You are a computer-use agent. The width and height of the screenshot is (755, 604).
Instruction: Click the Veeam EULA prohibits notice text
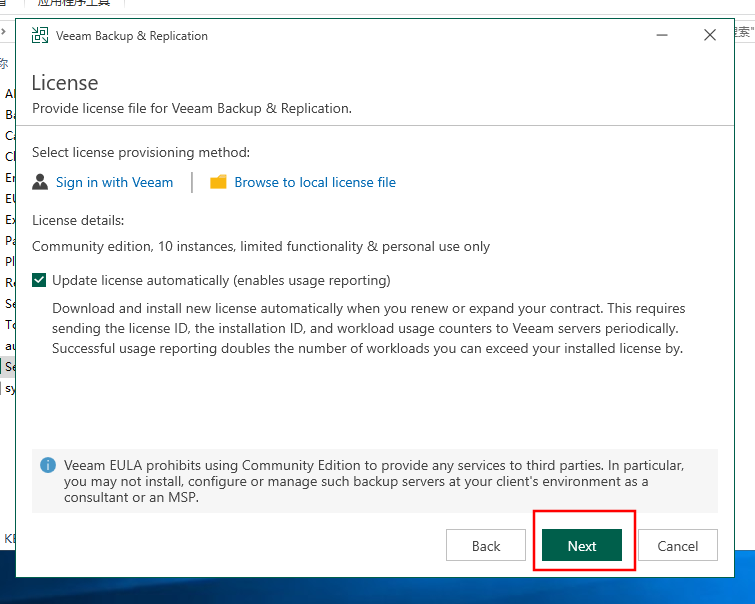[x=374, y=481]
